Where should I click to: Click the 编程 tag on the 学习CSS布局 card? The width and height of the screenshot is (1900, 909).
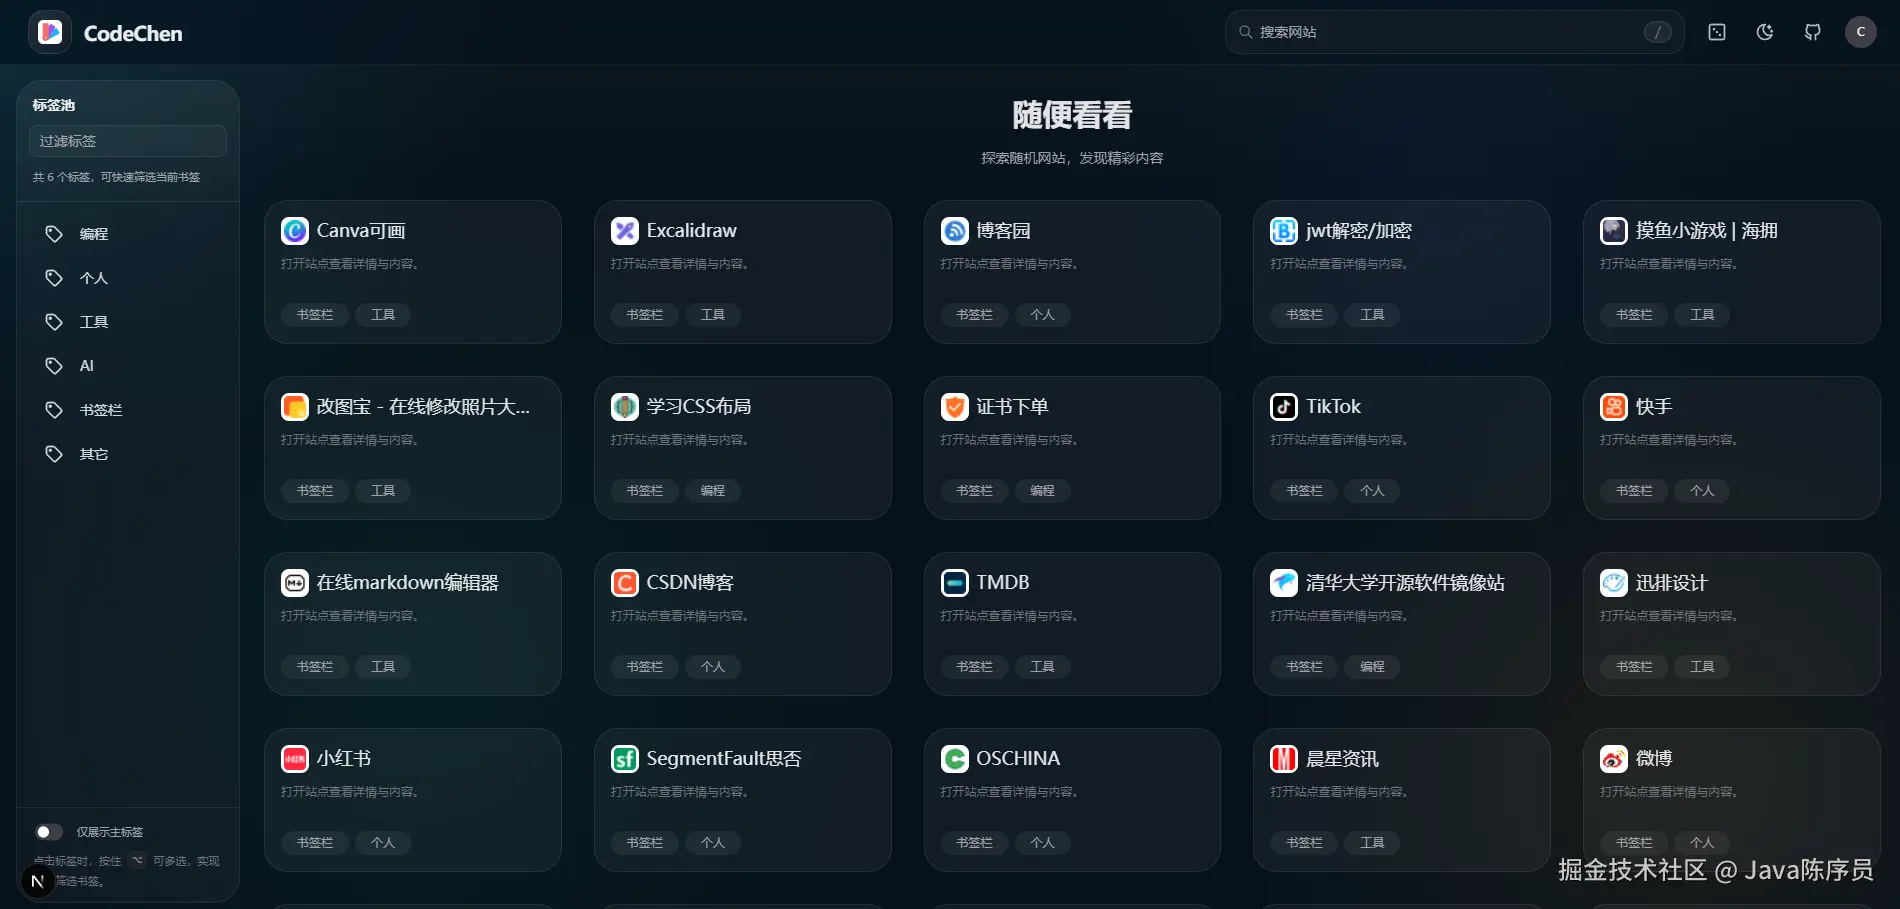pyautogui.click(x=713, y=491)
